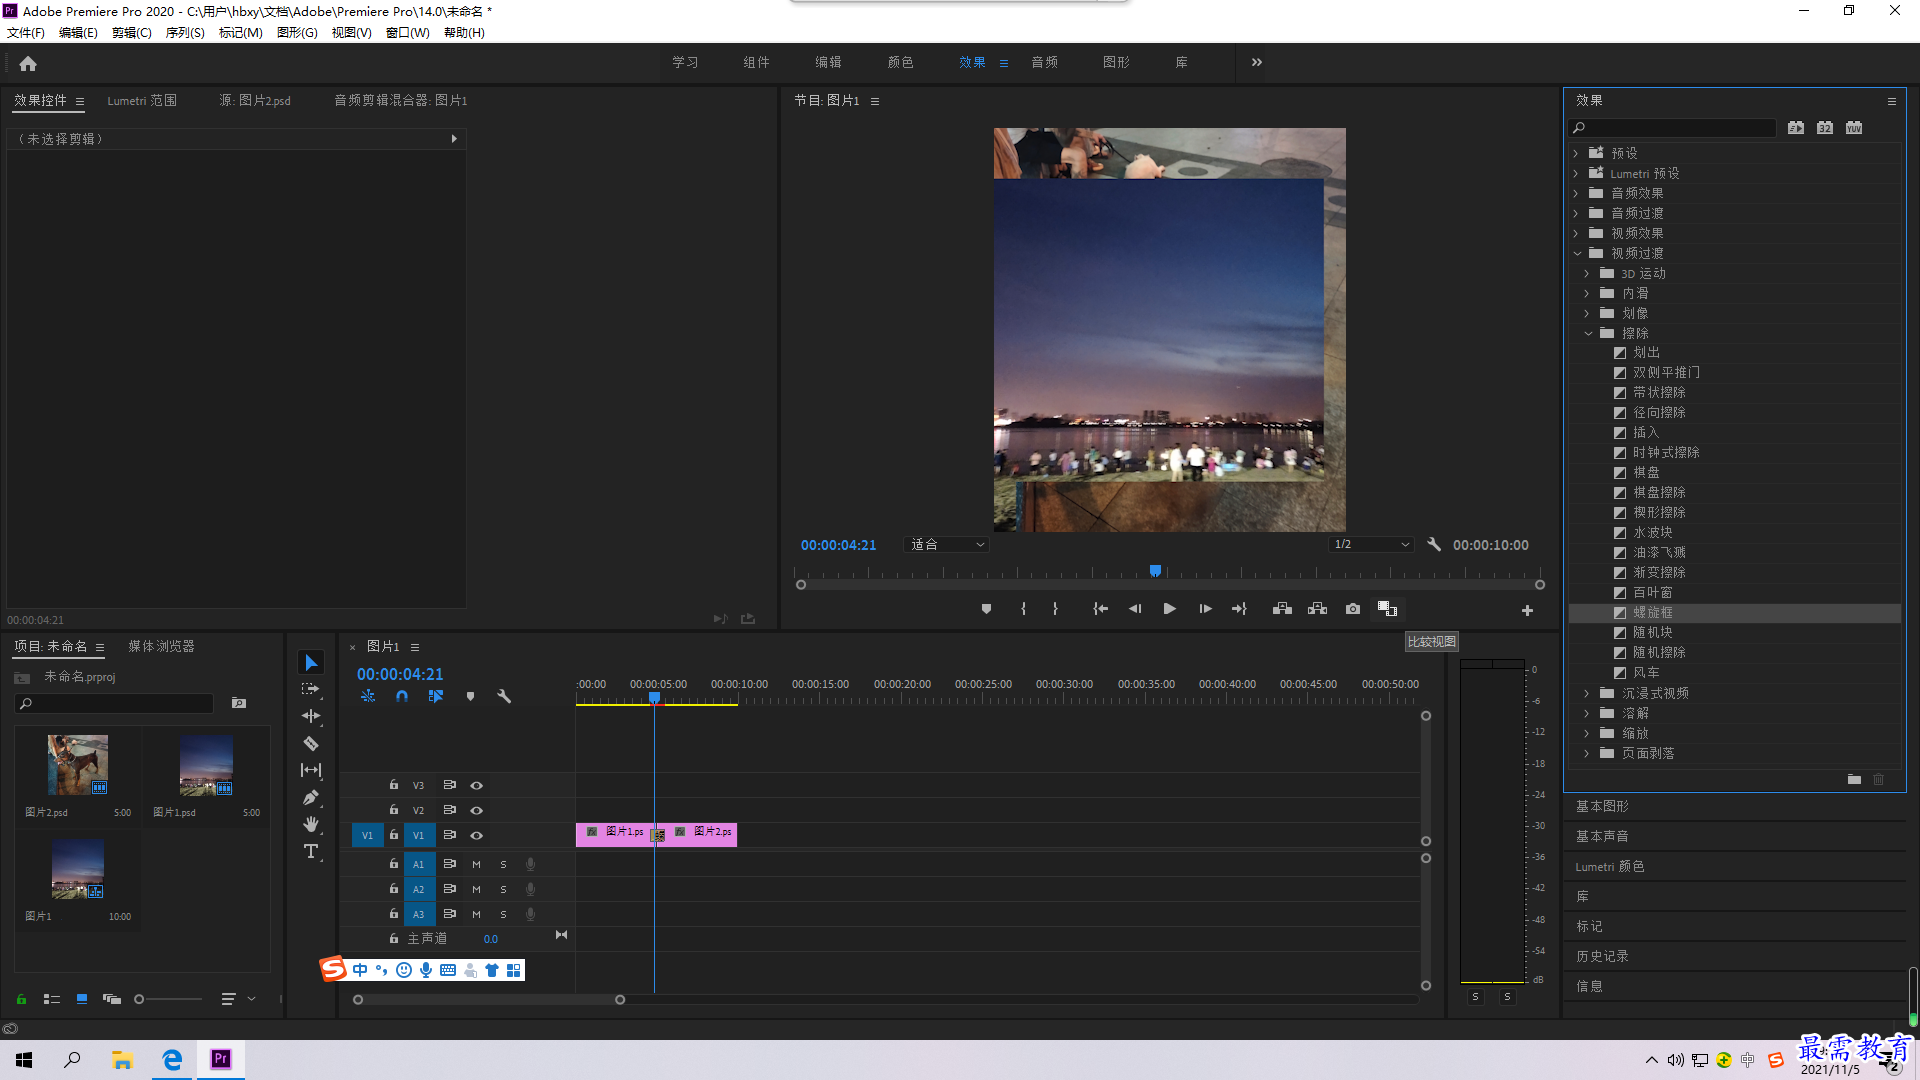Step forward one frame
This screenshot has width=1920, height=1080.
1205,609
